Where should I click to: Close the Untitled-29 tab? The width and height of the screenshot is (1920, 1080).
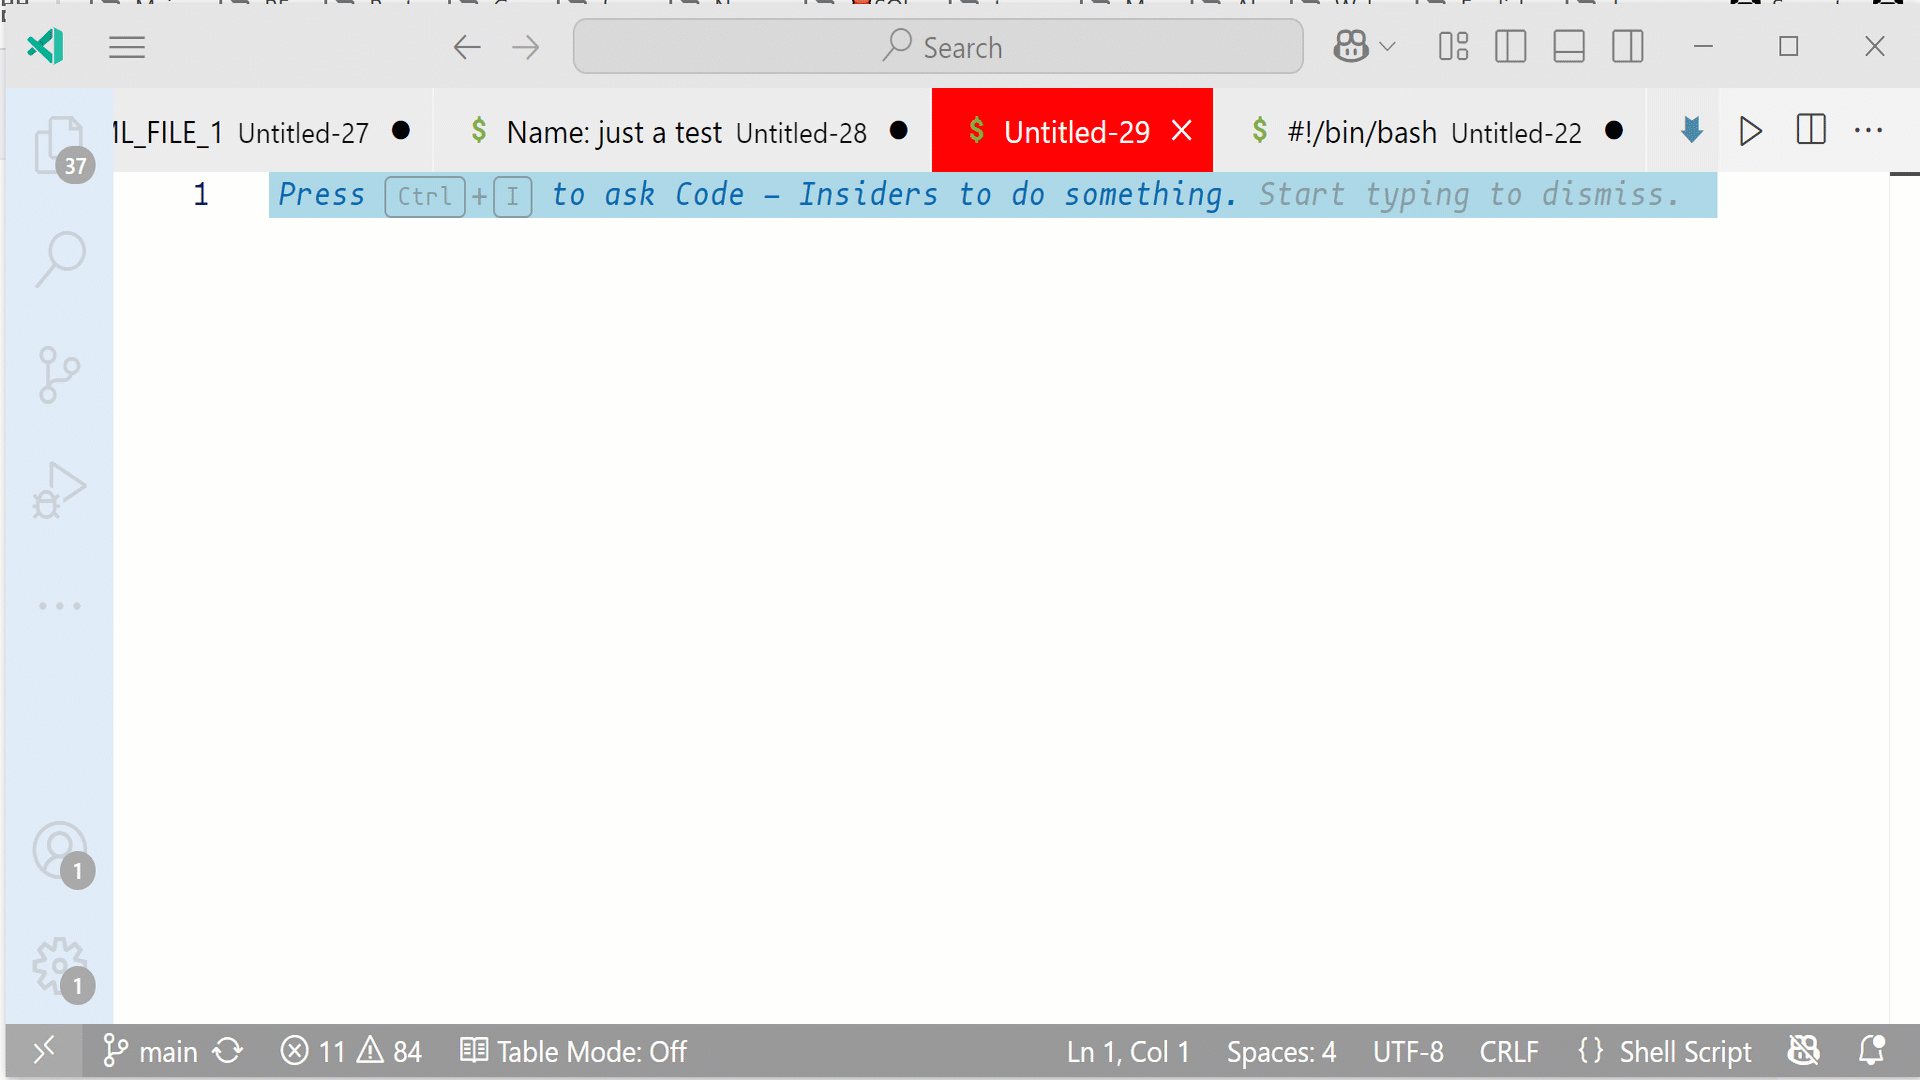(1182, 131)
